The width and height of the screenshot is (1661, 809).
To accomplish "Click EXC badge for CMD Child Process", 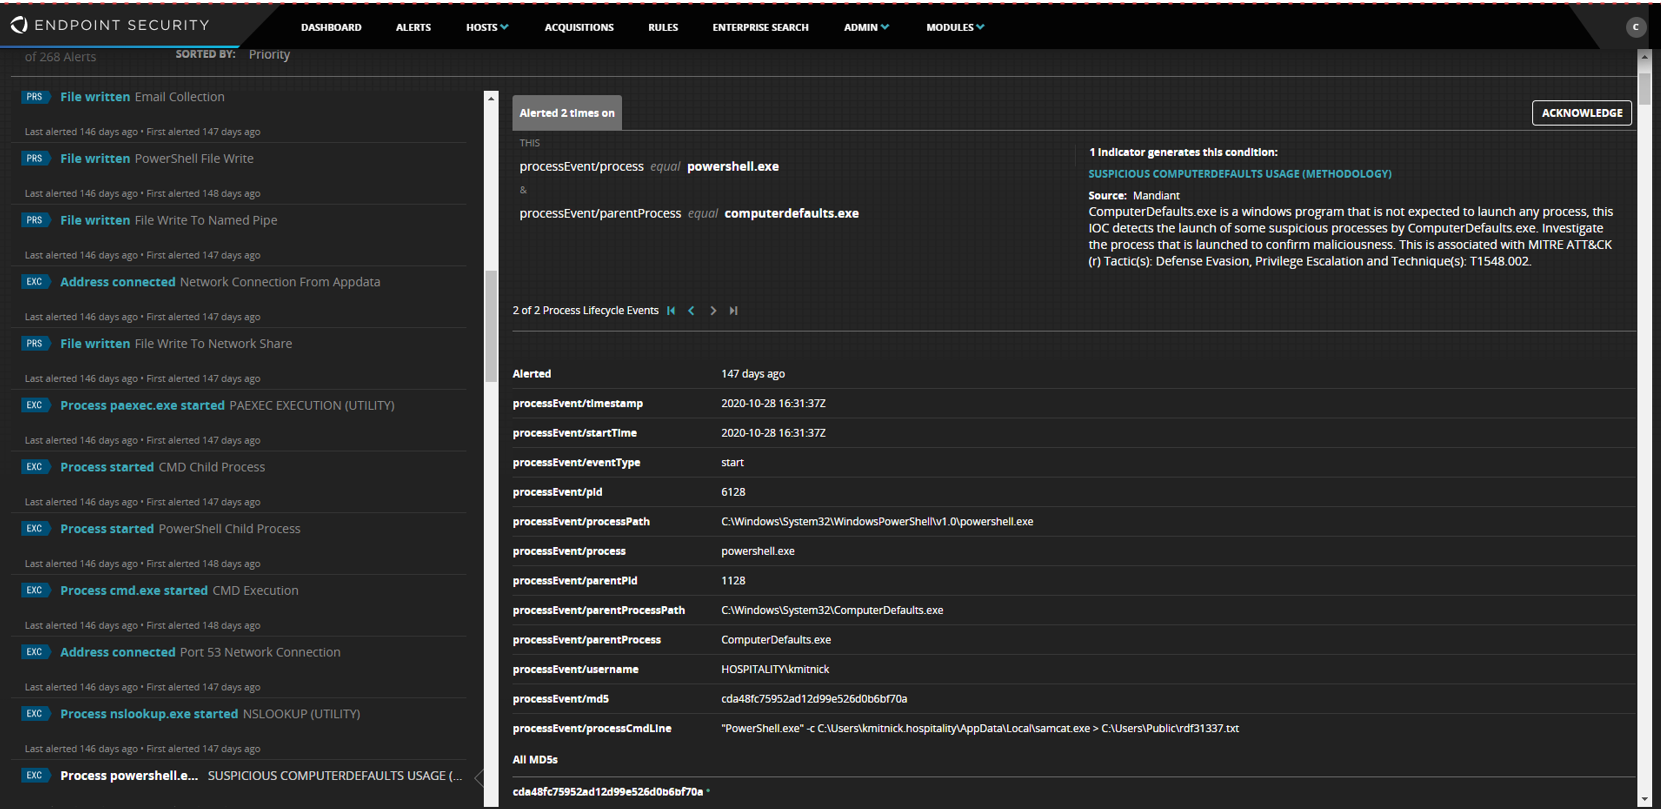I will point(35,467).
